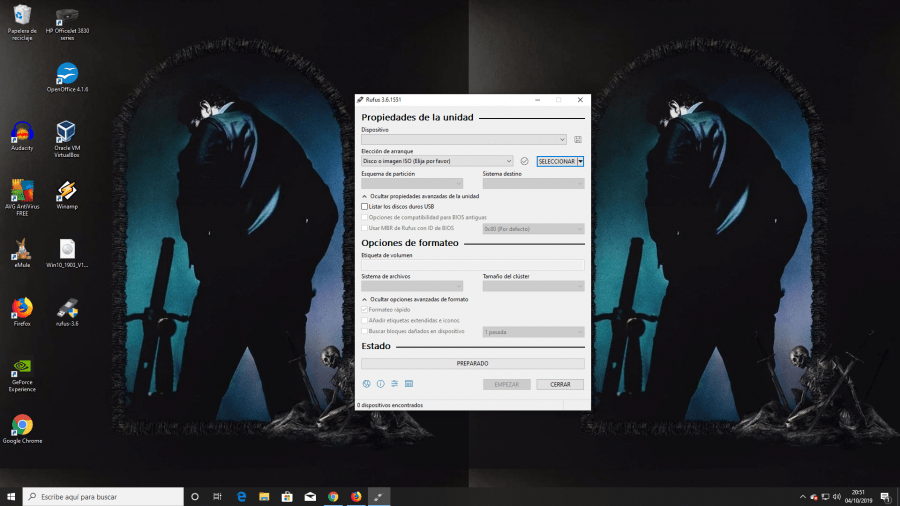900x506 pixels.
Task: Open Rufus settings sliders icon
Action: [x=395, y=384]
